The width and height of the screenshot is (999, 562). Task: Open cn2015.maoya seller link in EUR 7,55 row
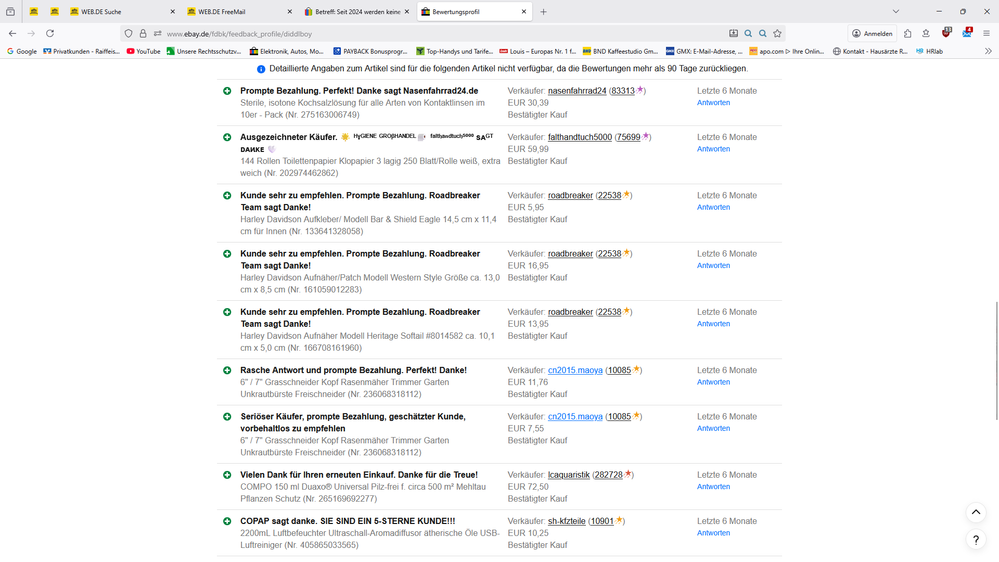coord(575,417)
